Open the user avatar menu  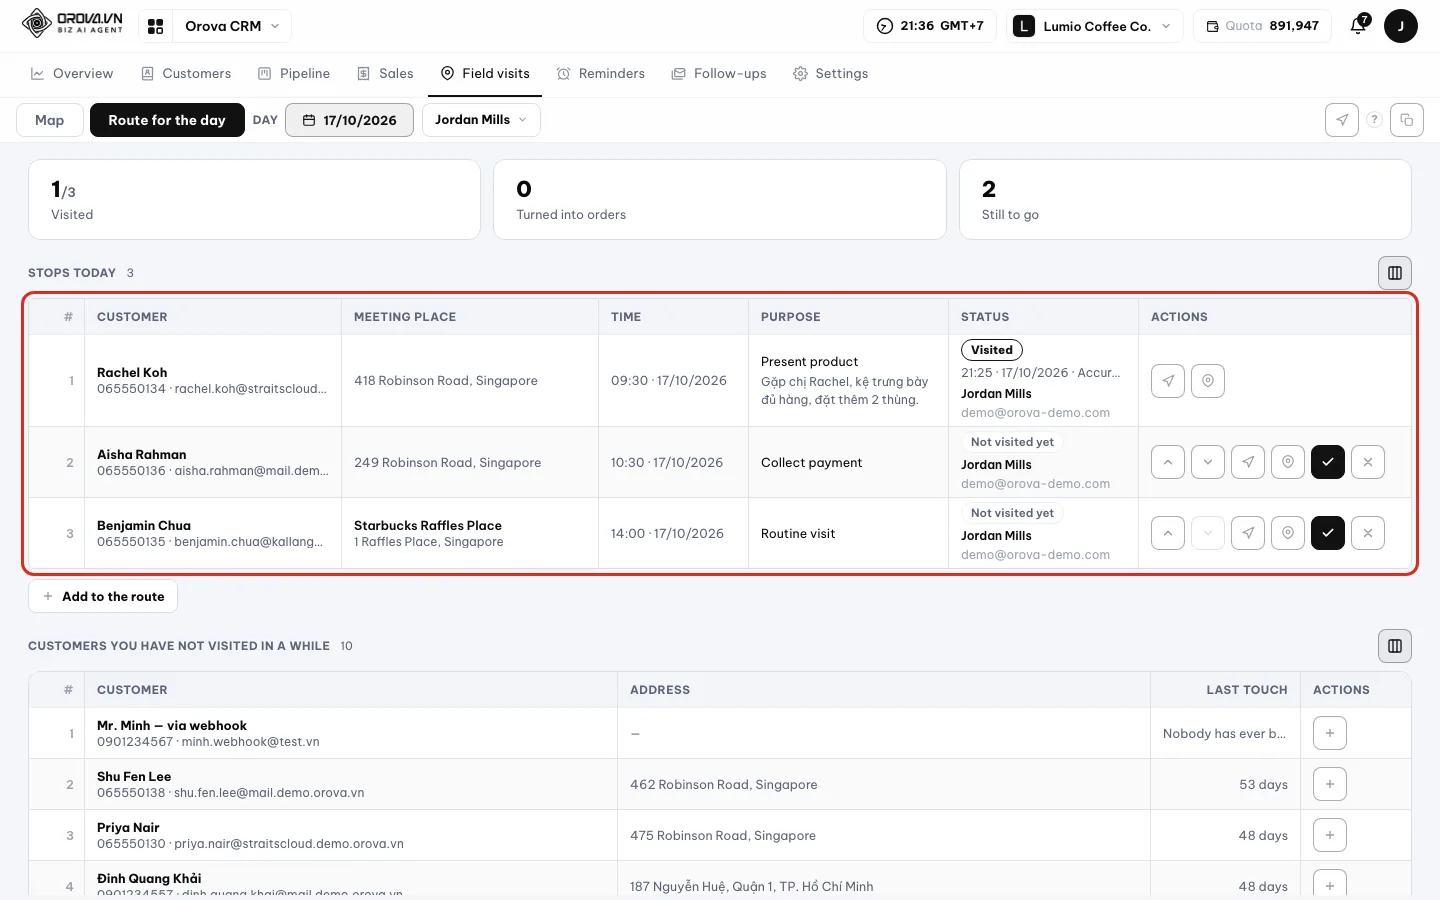click(1401, 26)
